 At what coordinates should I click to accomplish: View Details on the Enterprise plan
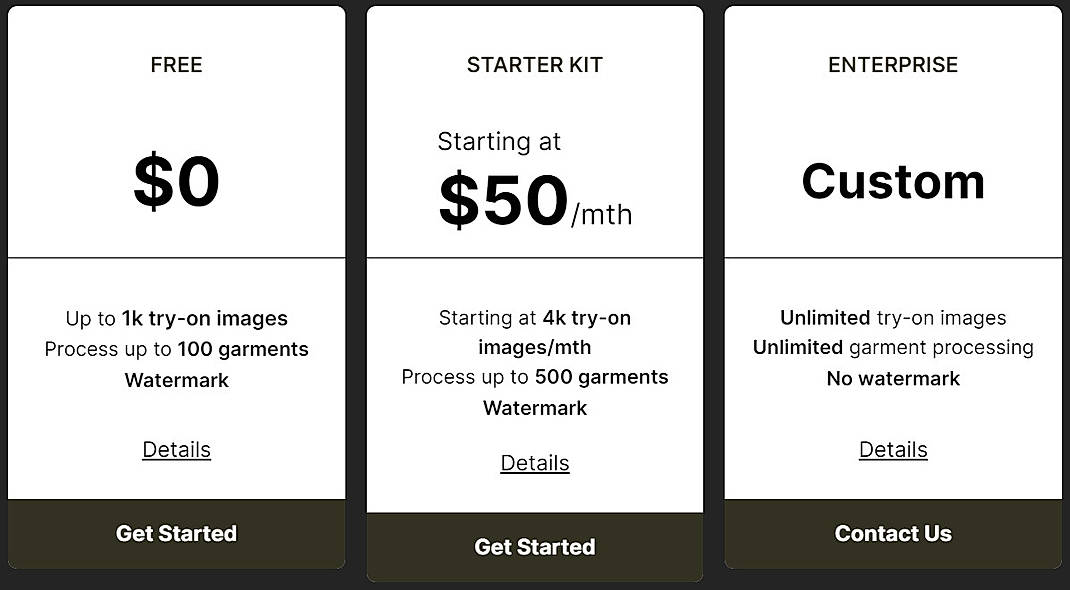pos(892,449)
